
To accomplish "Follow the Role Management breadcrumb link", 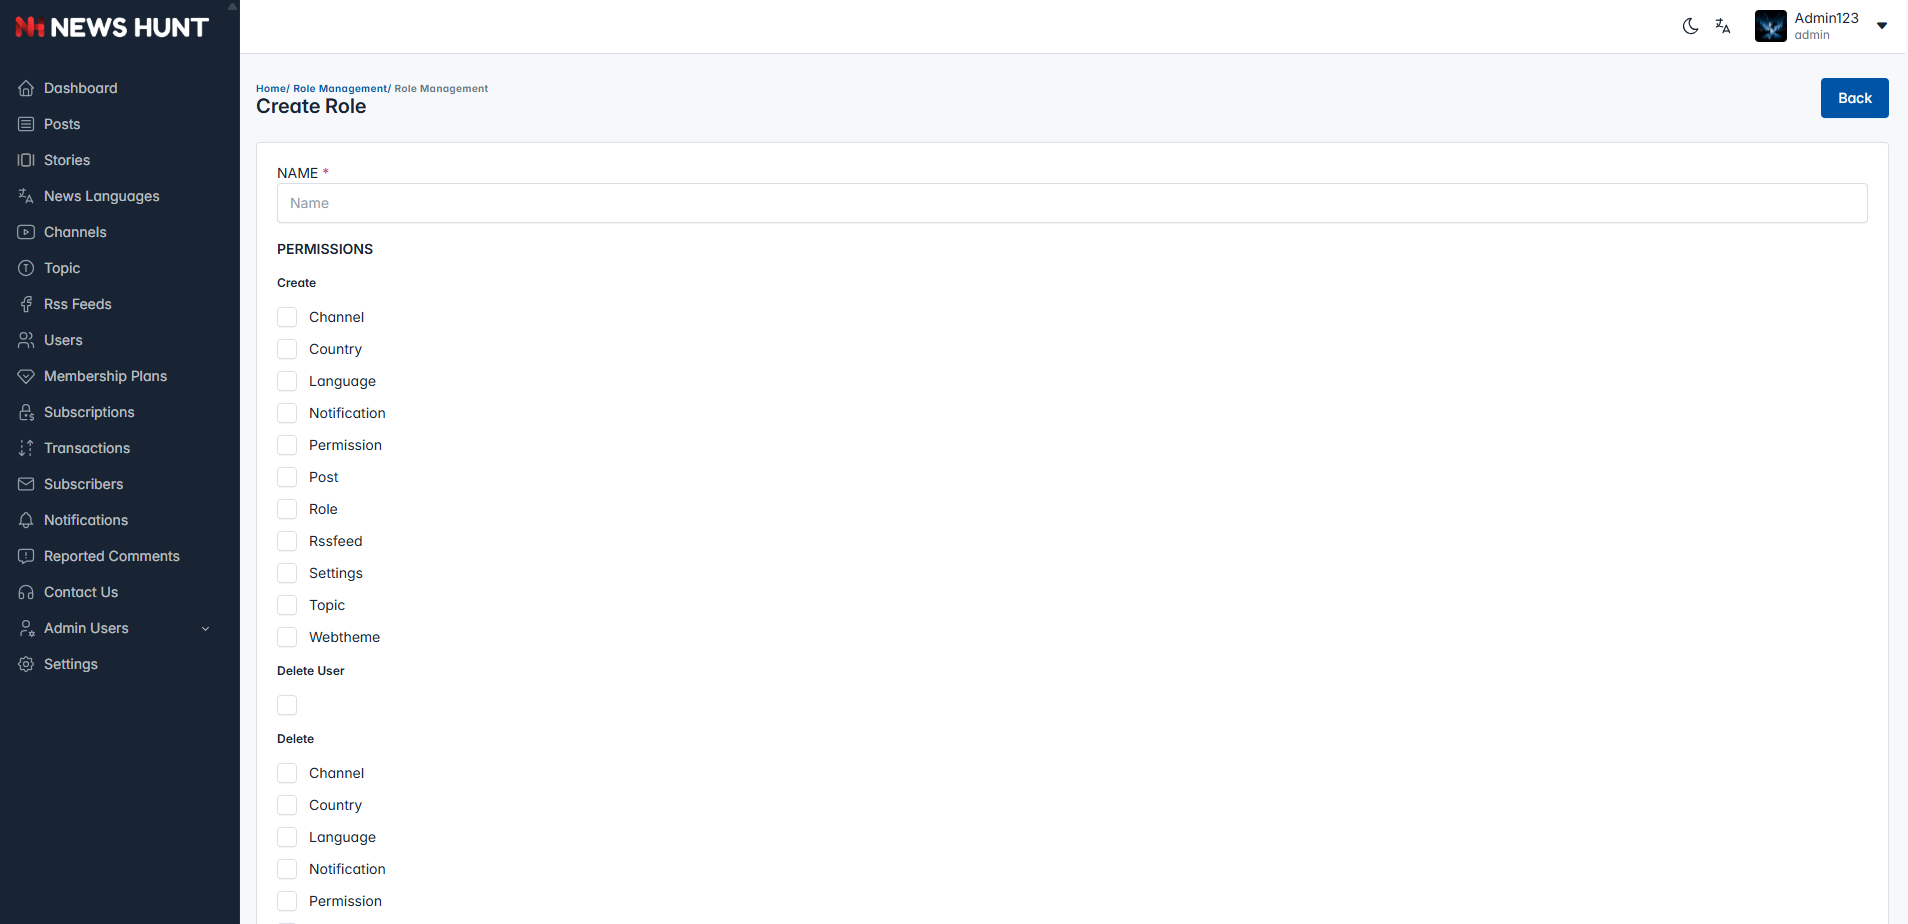I will point(340,89).
